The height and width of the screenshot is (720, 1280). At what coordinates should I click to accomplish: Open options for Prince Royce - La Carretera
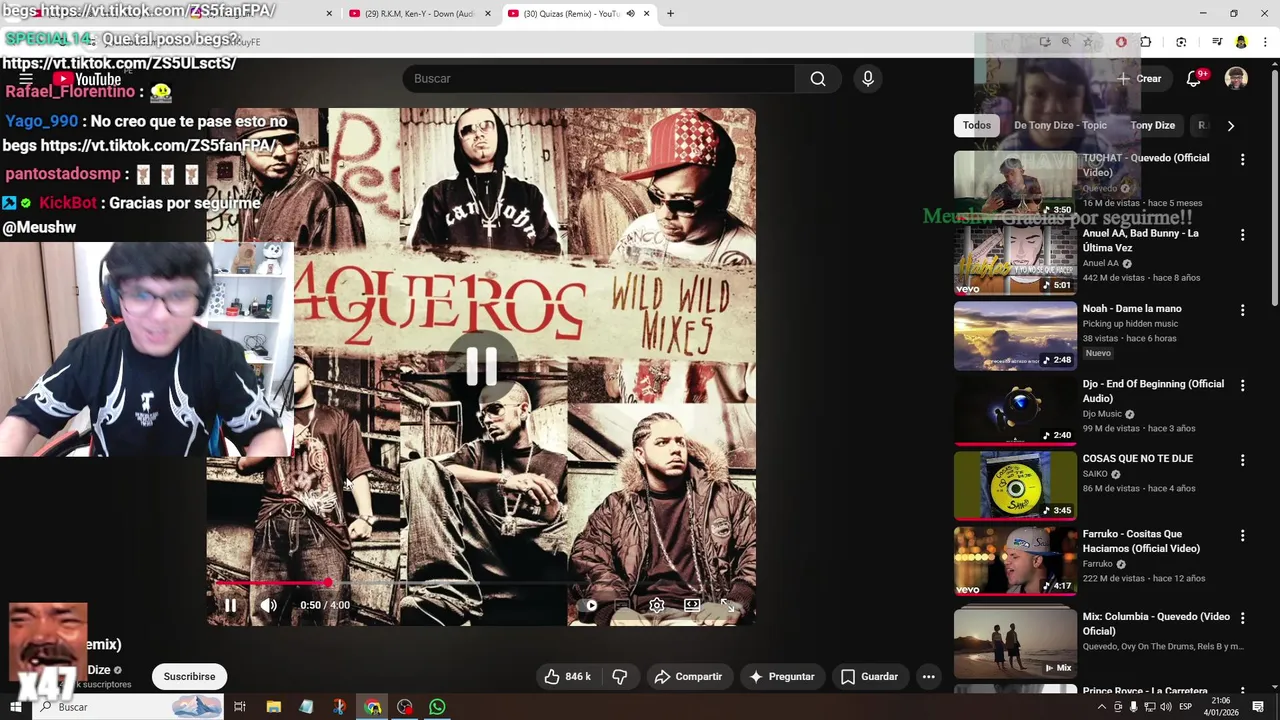click(x=1242, y=692)
